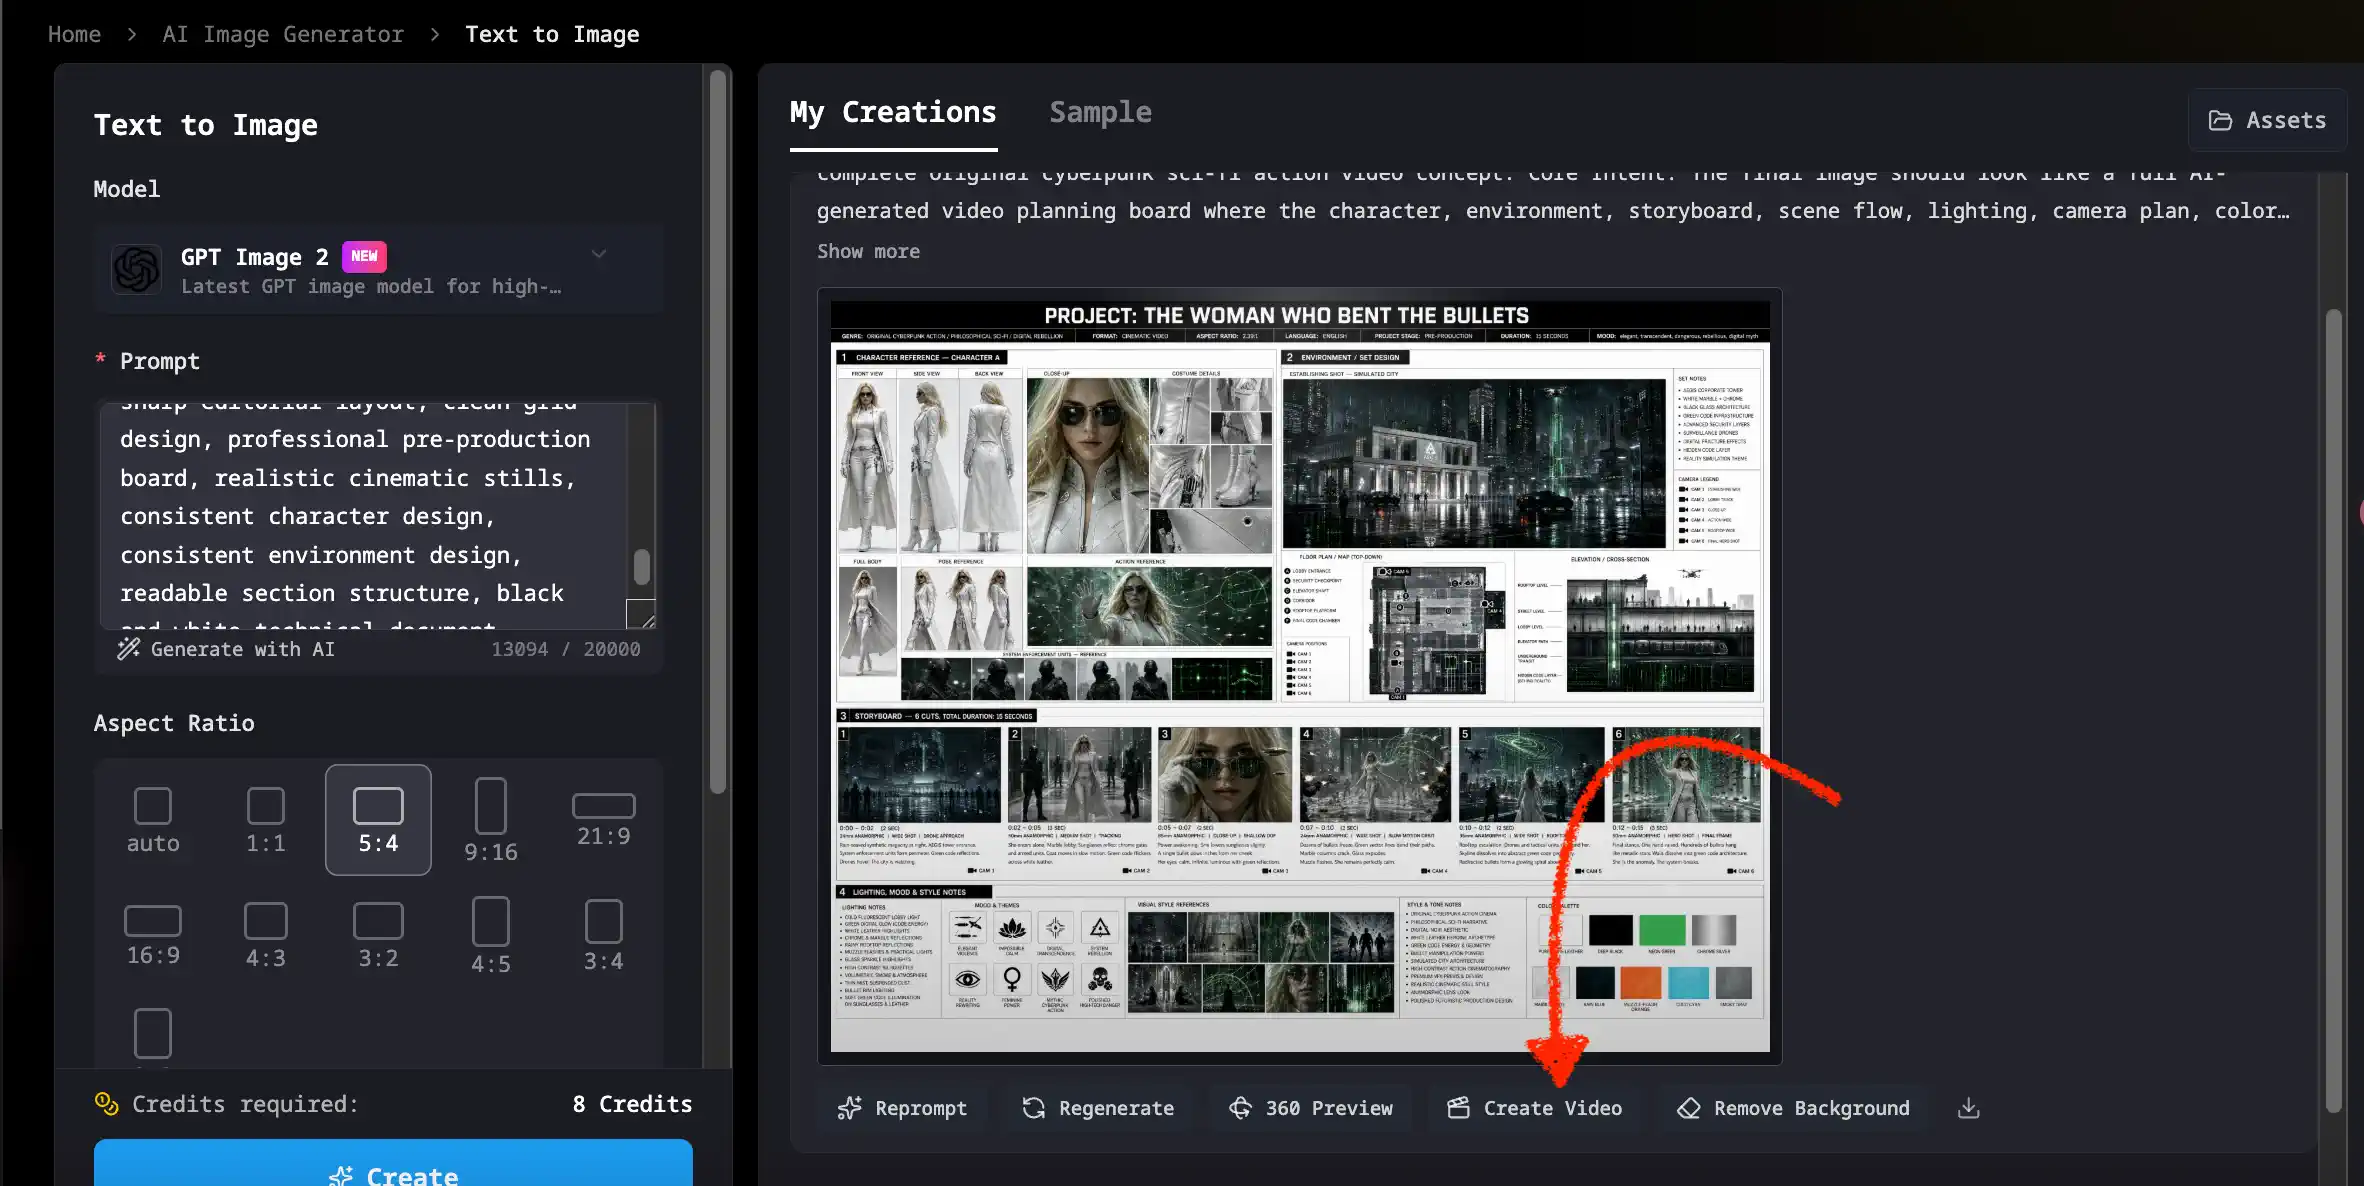Click the prompt textarea scrollbar thumb
Screen dimensions: 2364x1186
(642, 566)
